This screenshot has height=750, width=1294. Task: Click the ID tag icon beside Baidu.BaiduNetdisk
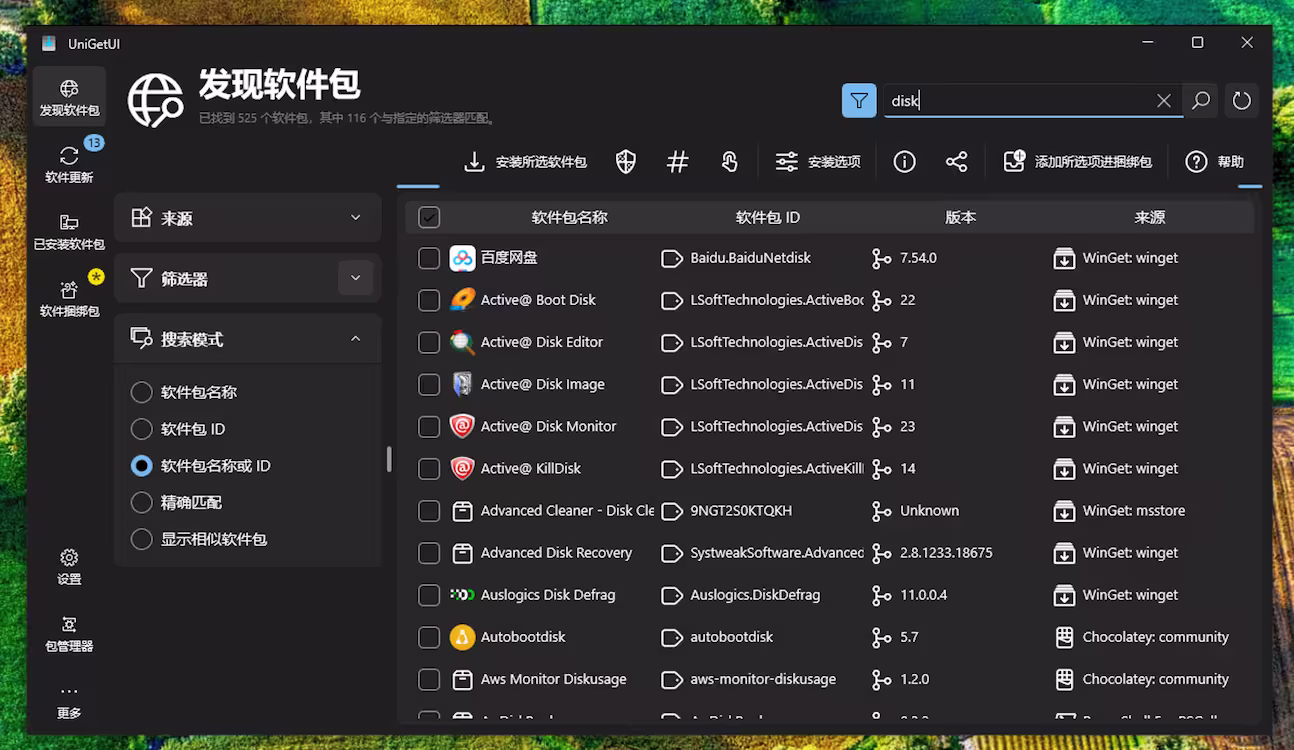pos(672,258)
